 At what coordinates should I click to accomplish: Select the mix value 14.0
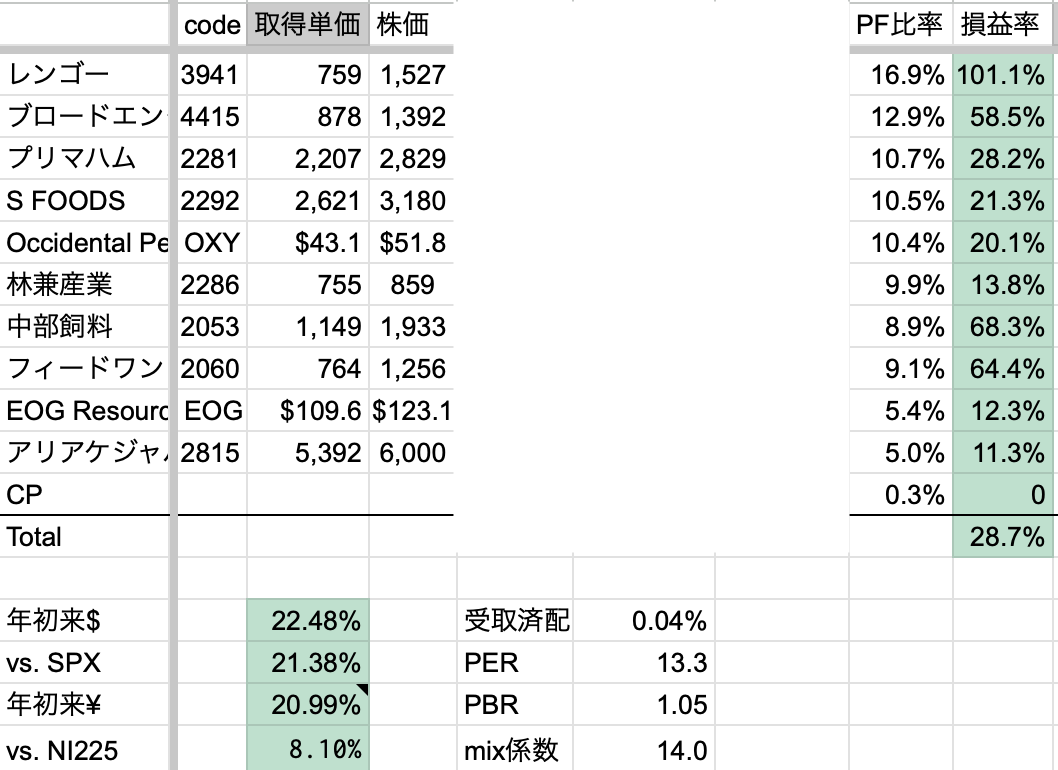click(644, 748)
